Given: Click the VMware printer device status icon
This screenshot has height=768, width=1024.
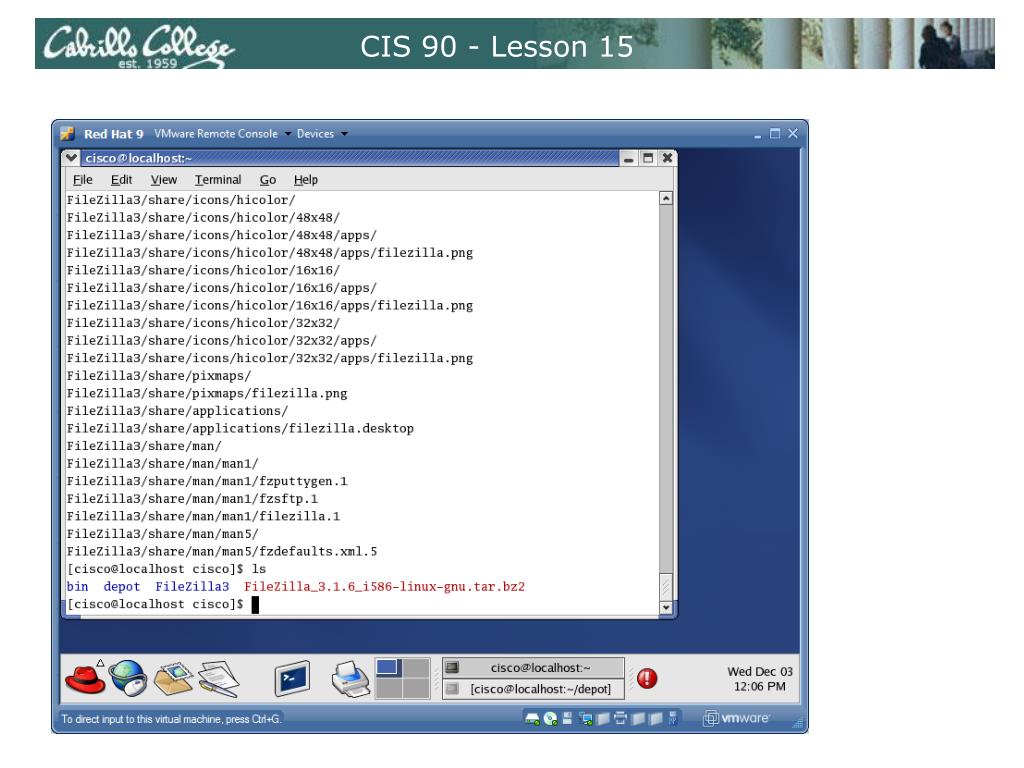Looking at the screenshot, I should tap(620, 718).
